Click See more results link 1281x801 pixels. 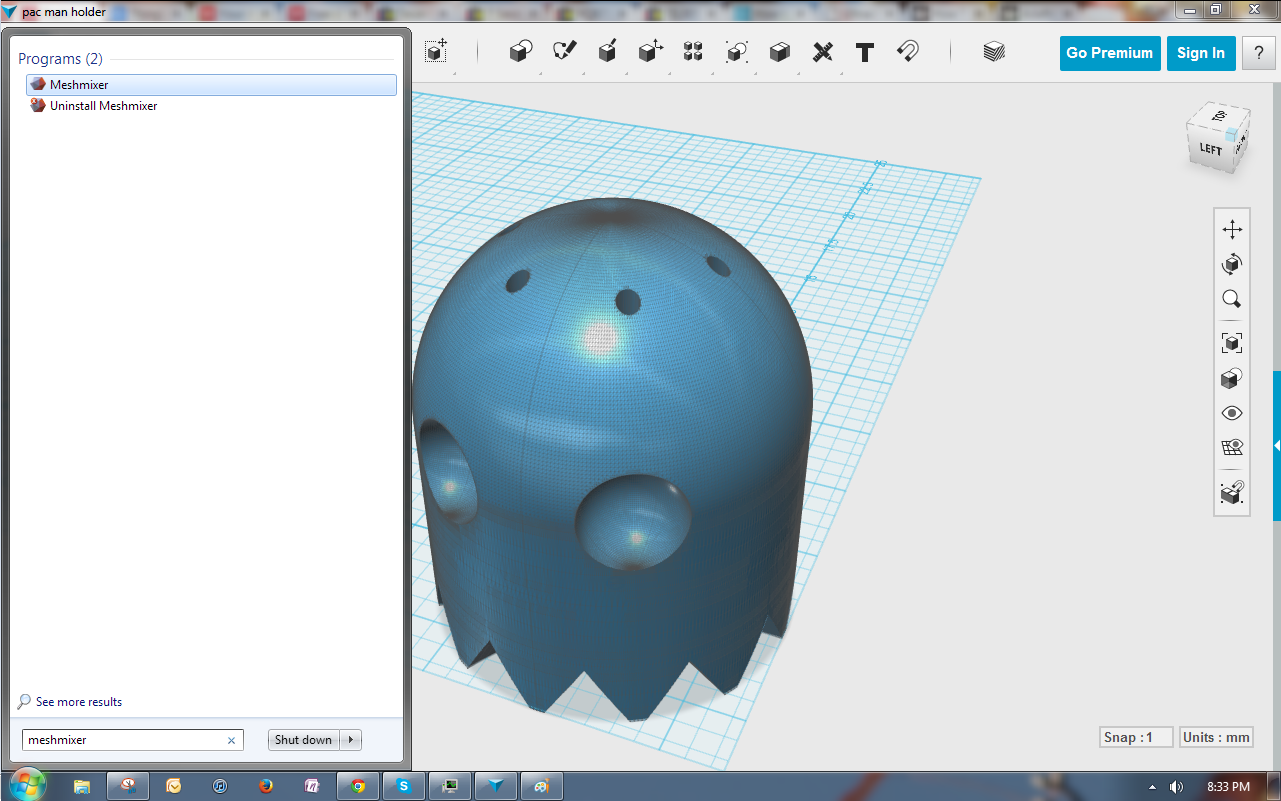coord(78,702)
